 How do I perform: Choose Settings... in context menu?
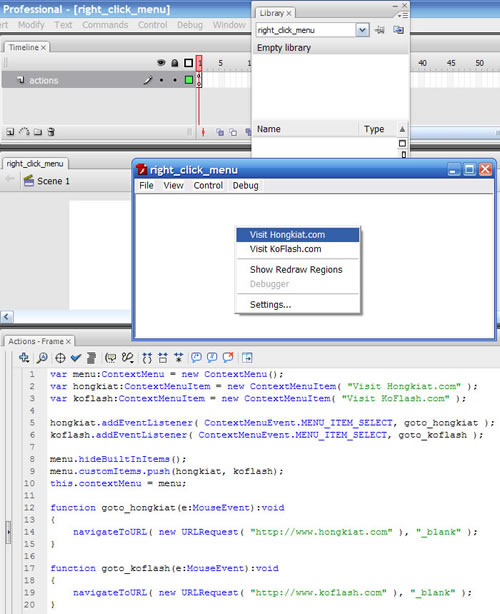click(x=298, y=304)
